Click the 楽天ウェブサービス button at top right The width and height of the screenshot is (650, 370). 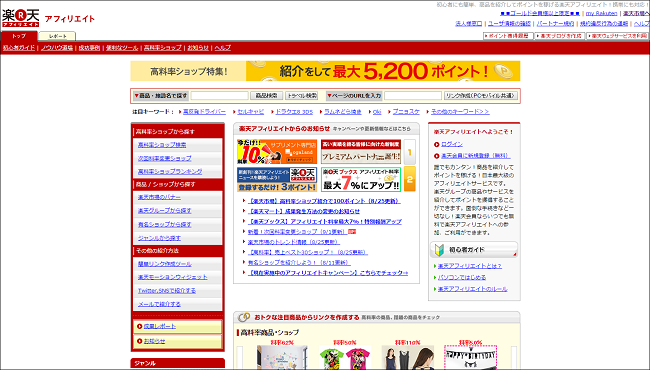click(617, 36)
